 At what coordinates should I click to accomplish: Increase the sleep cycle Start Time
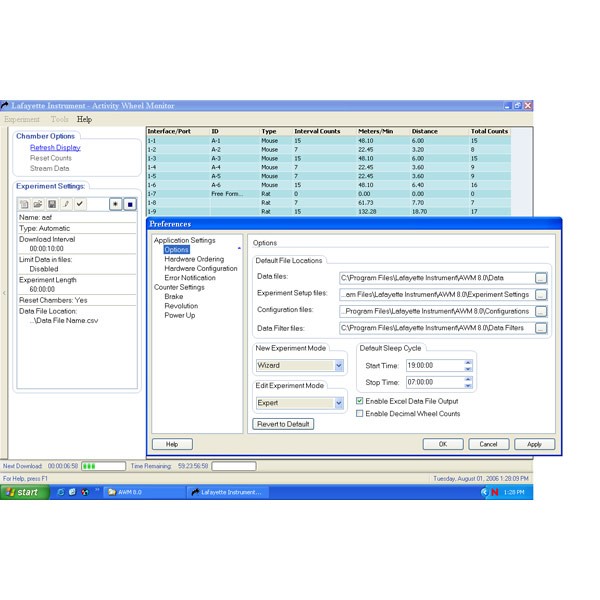[x=468, y=362]
